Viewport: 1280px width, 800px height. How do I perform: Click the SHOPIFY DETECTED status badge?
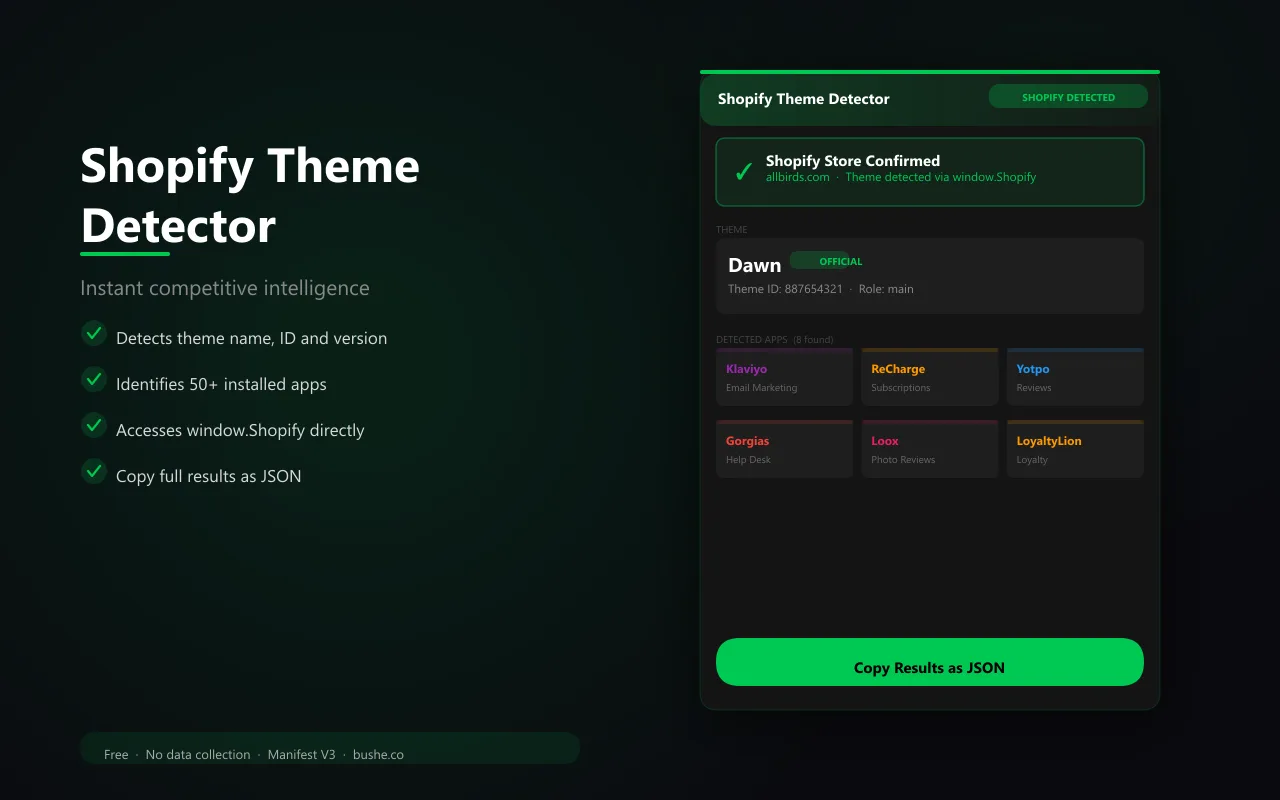click(1068, 97)
